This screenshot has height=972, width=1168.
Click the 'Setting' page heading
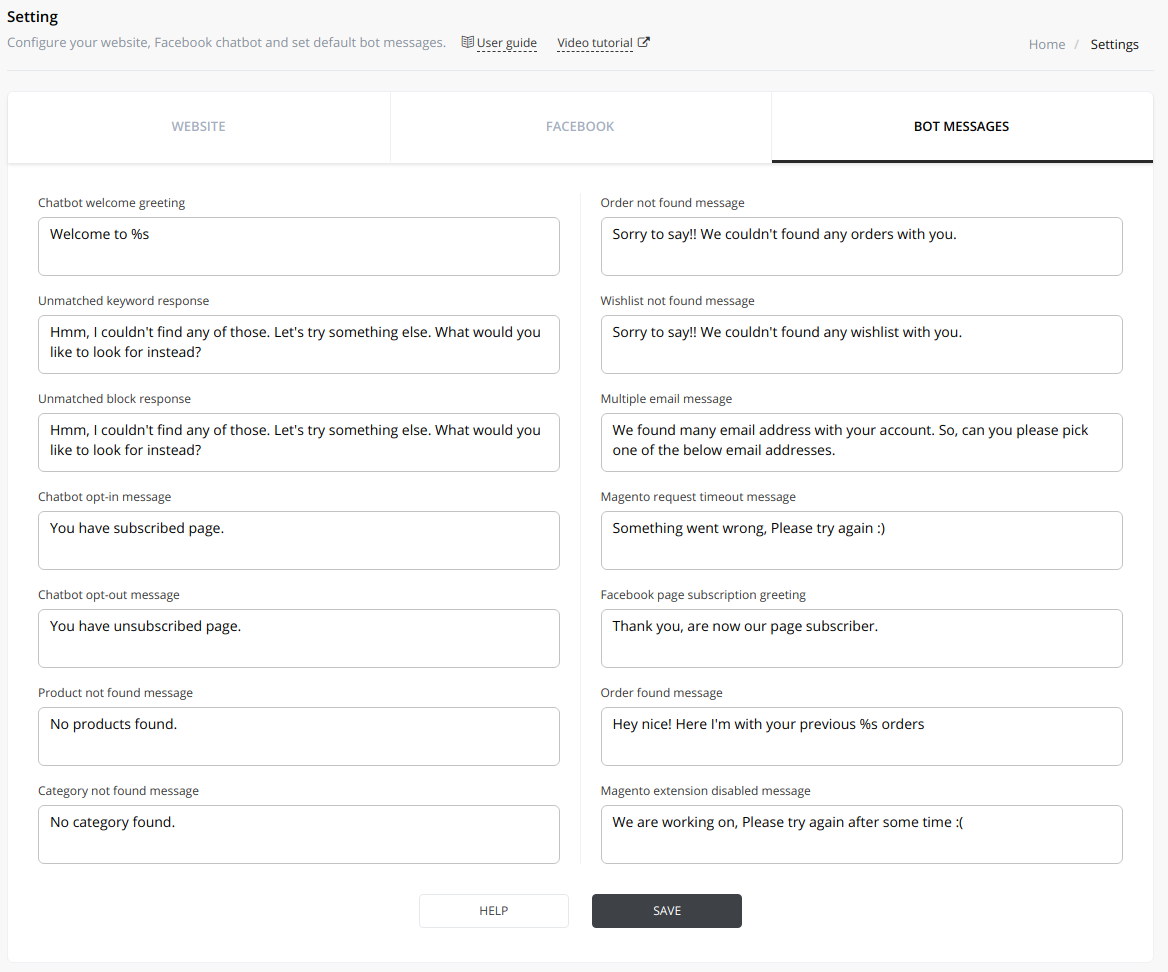33,17
